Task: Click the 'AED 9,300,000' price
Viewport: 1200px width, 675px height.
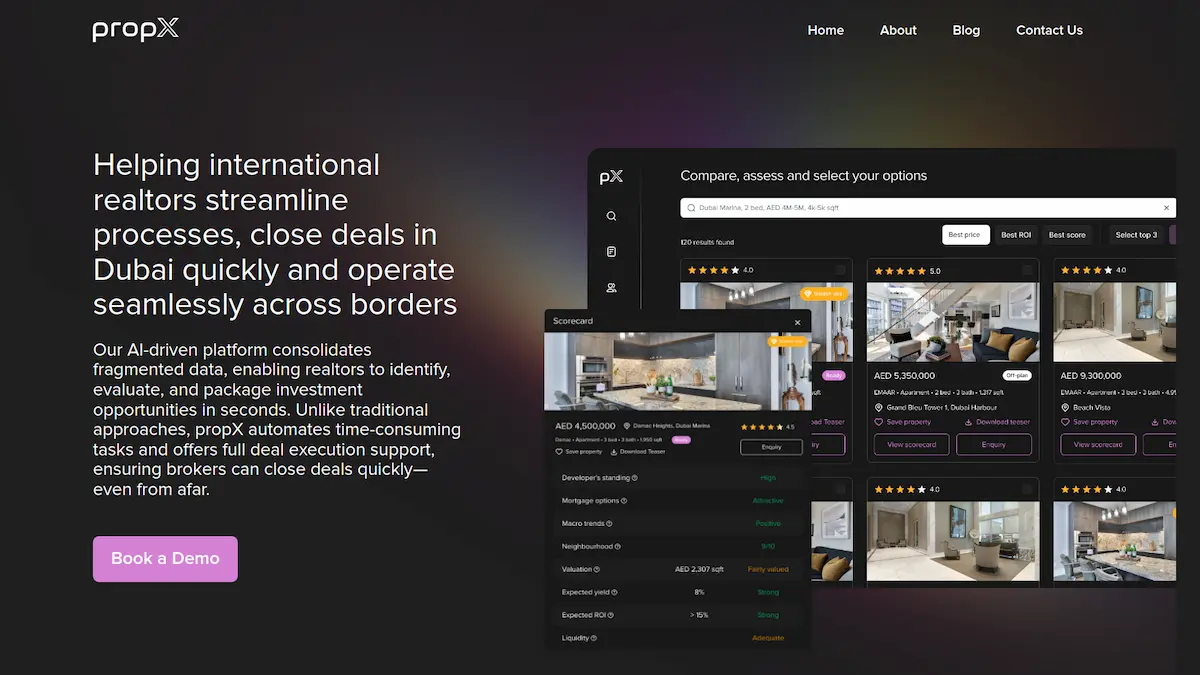Action: click(1091, 376)
